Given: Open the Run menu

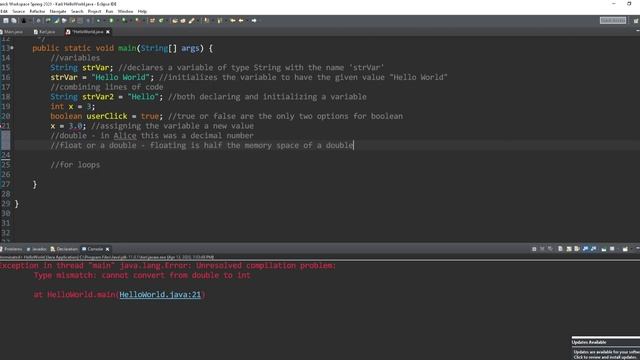Looking at the screenshot, I should (x=109, y=11).
